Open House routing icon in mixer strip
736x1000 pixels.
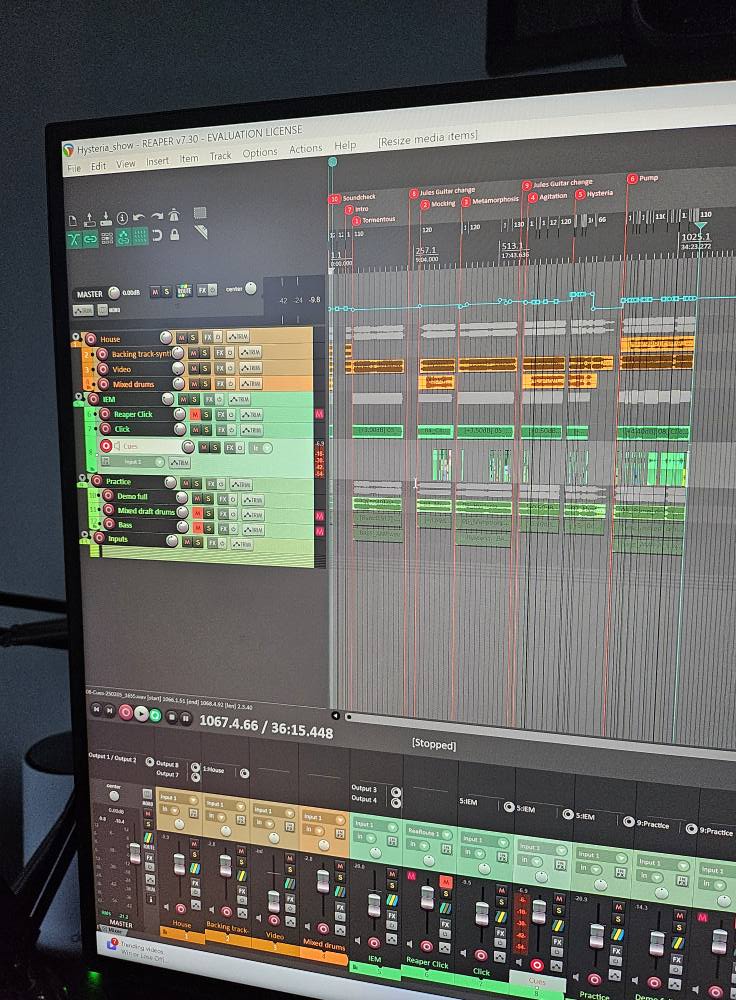click(195, 869)
